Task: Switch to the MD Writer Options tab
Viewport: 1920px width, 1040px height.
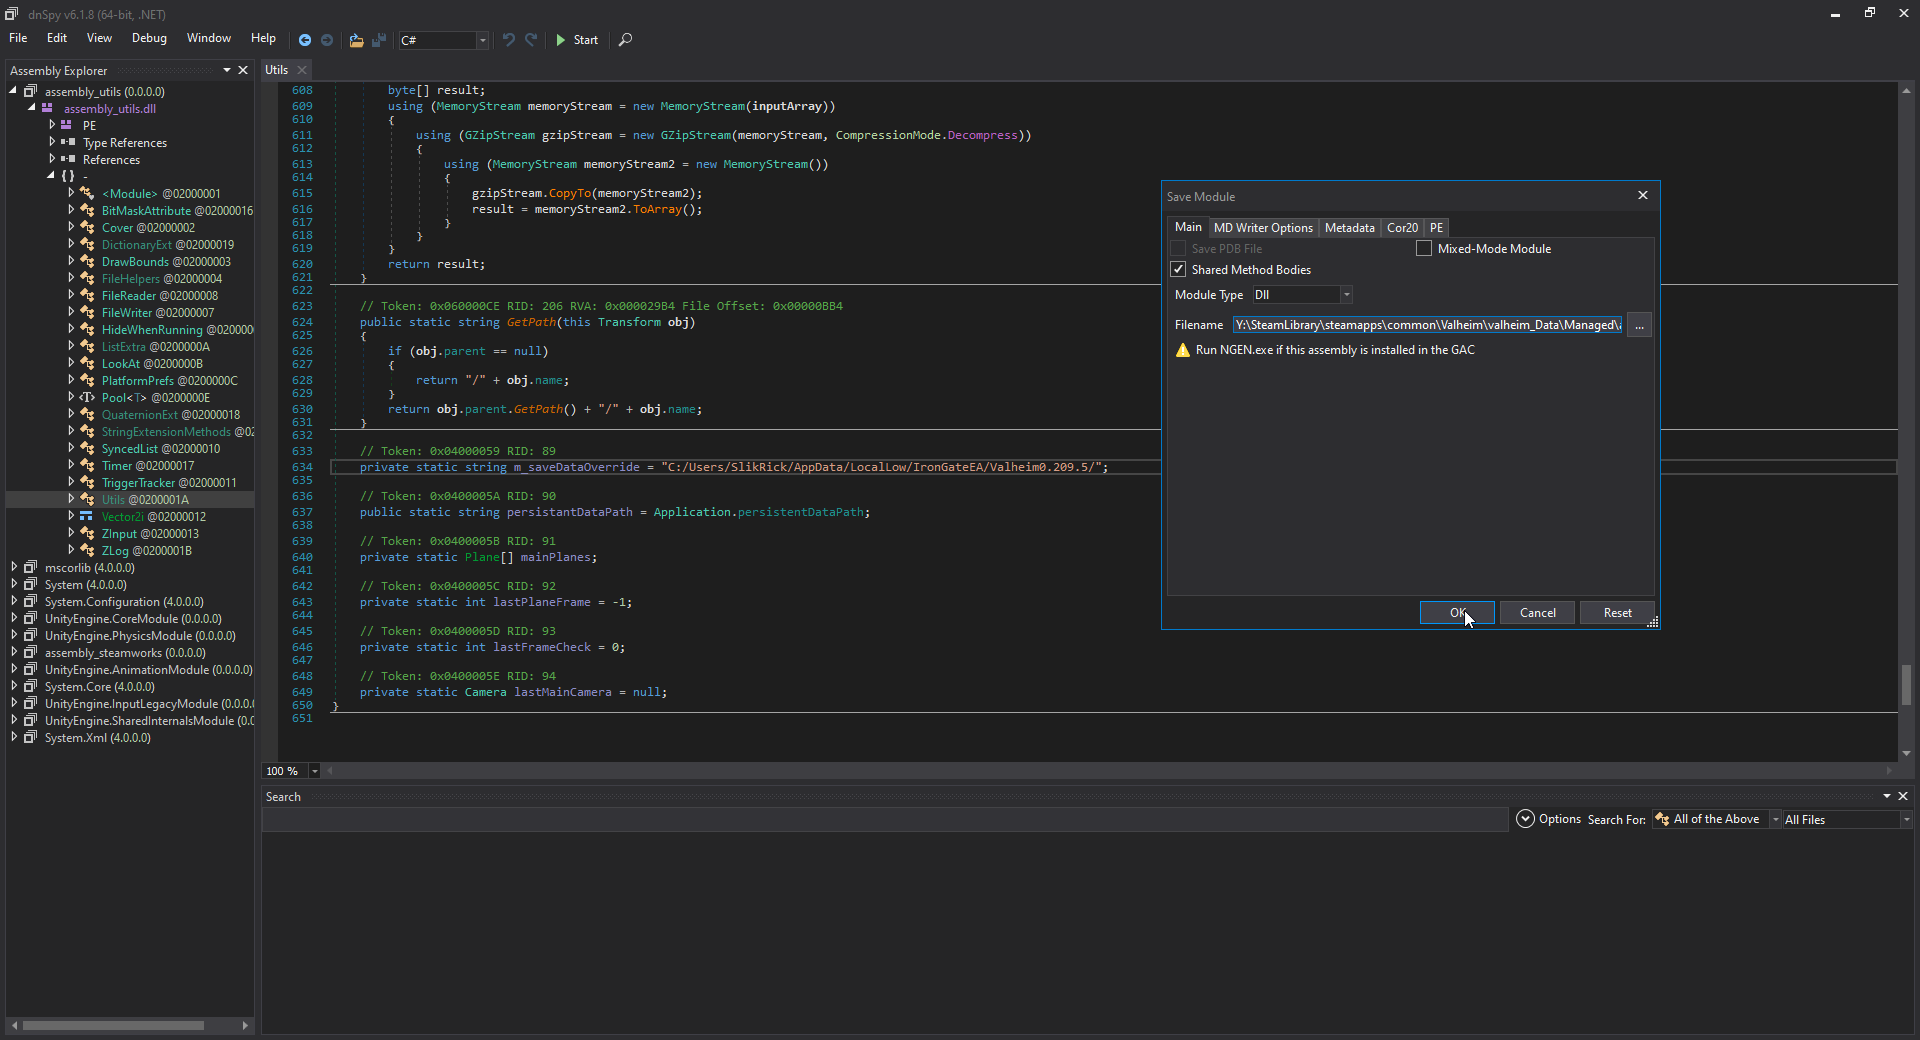Action: (x=1263, y=228)
